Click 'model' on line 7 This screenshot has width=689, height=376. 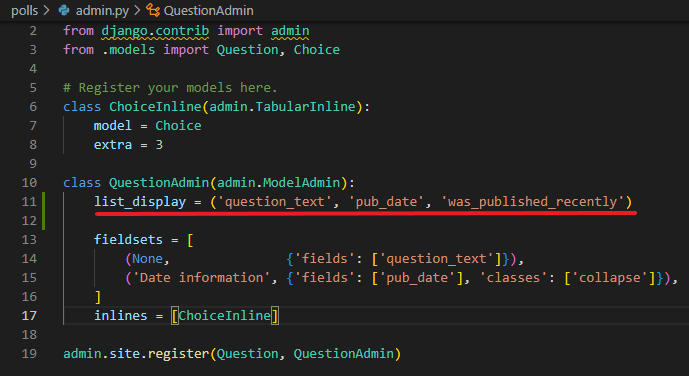click(112, 126)
